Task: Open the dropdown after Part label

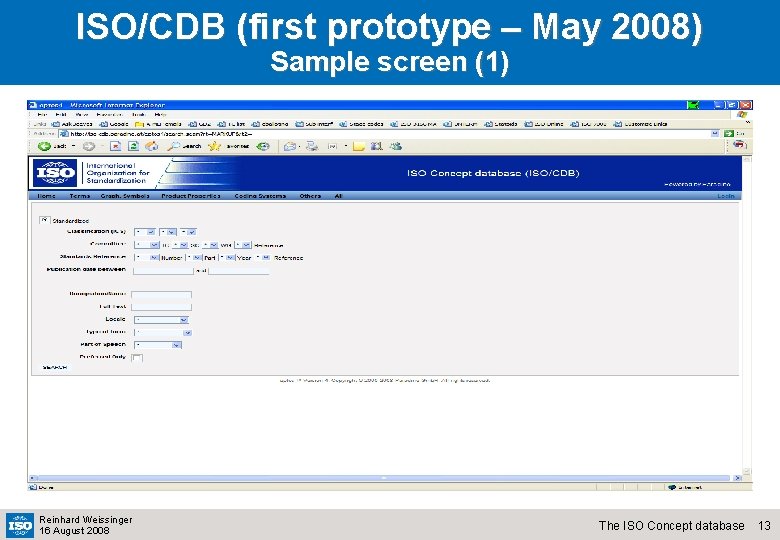Action: pos(227,258)
